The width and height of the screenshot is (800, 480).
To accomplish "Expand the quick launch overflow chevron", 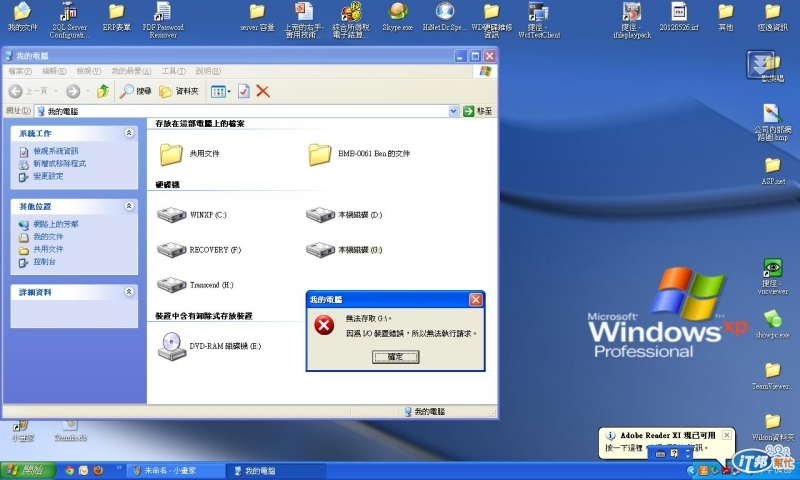I will coord(119,467).
